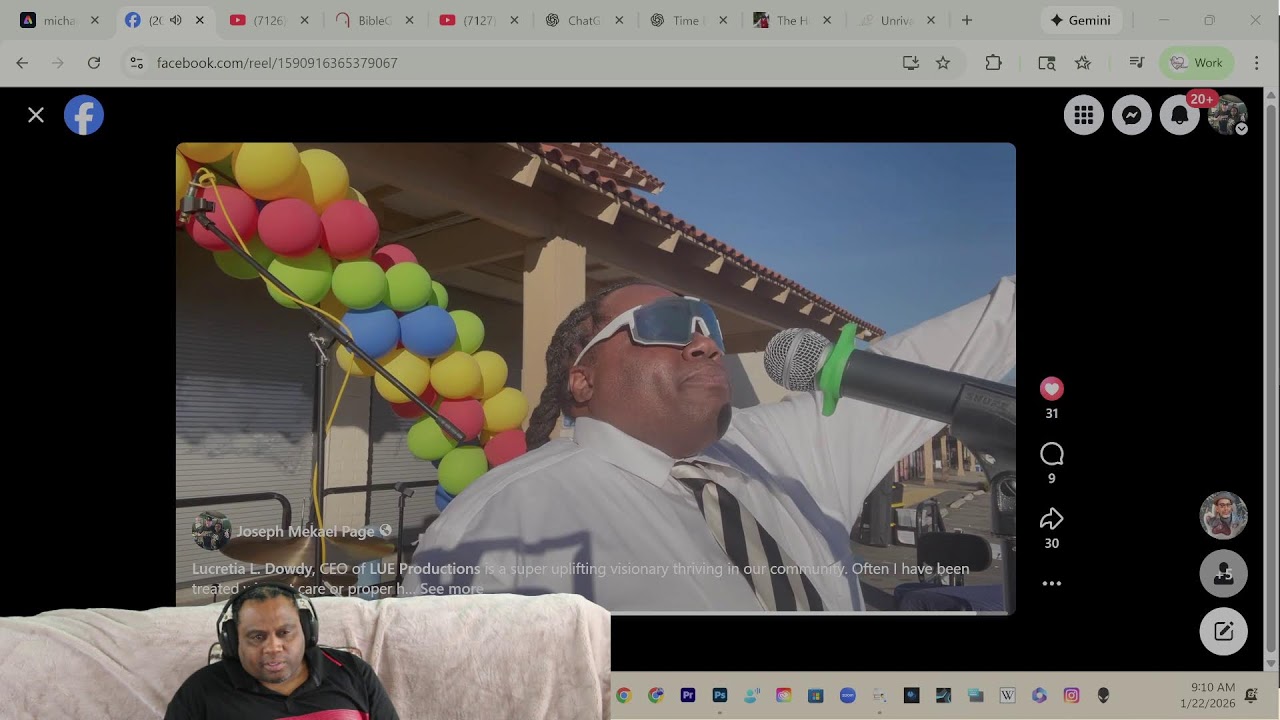Screen dimensions: 1280x720
Task: Share the reel with the arrow icon
Action: click(1051, 518)
